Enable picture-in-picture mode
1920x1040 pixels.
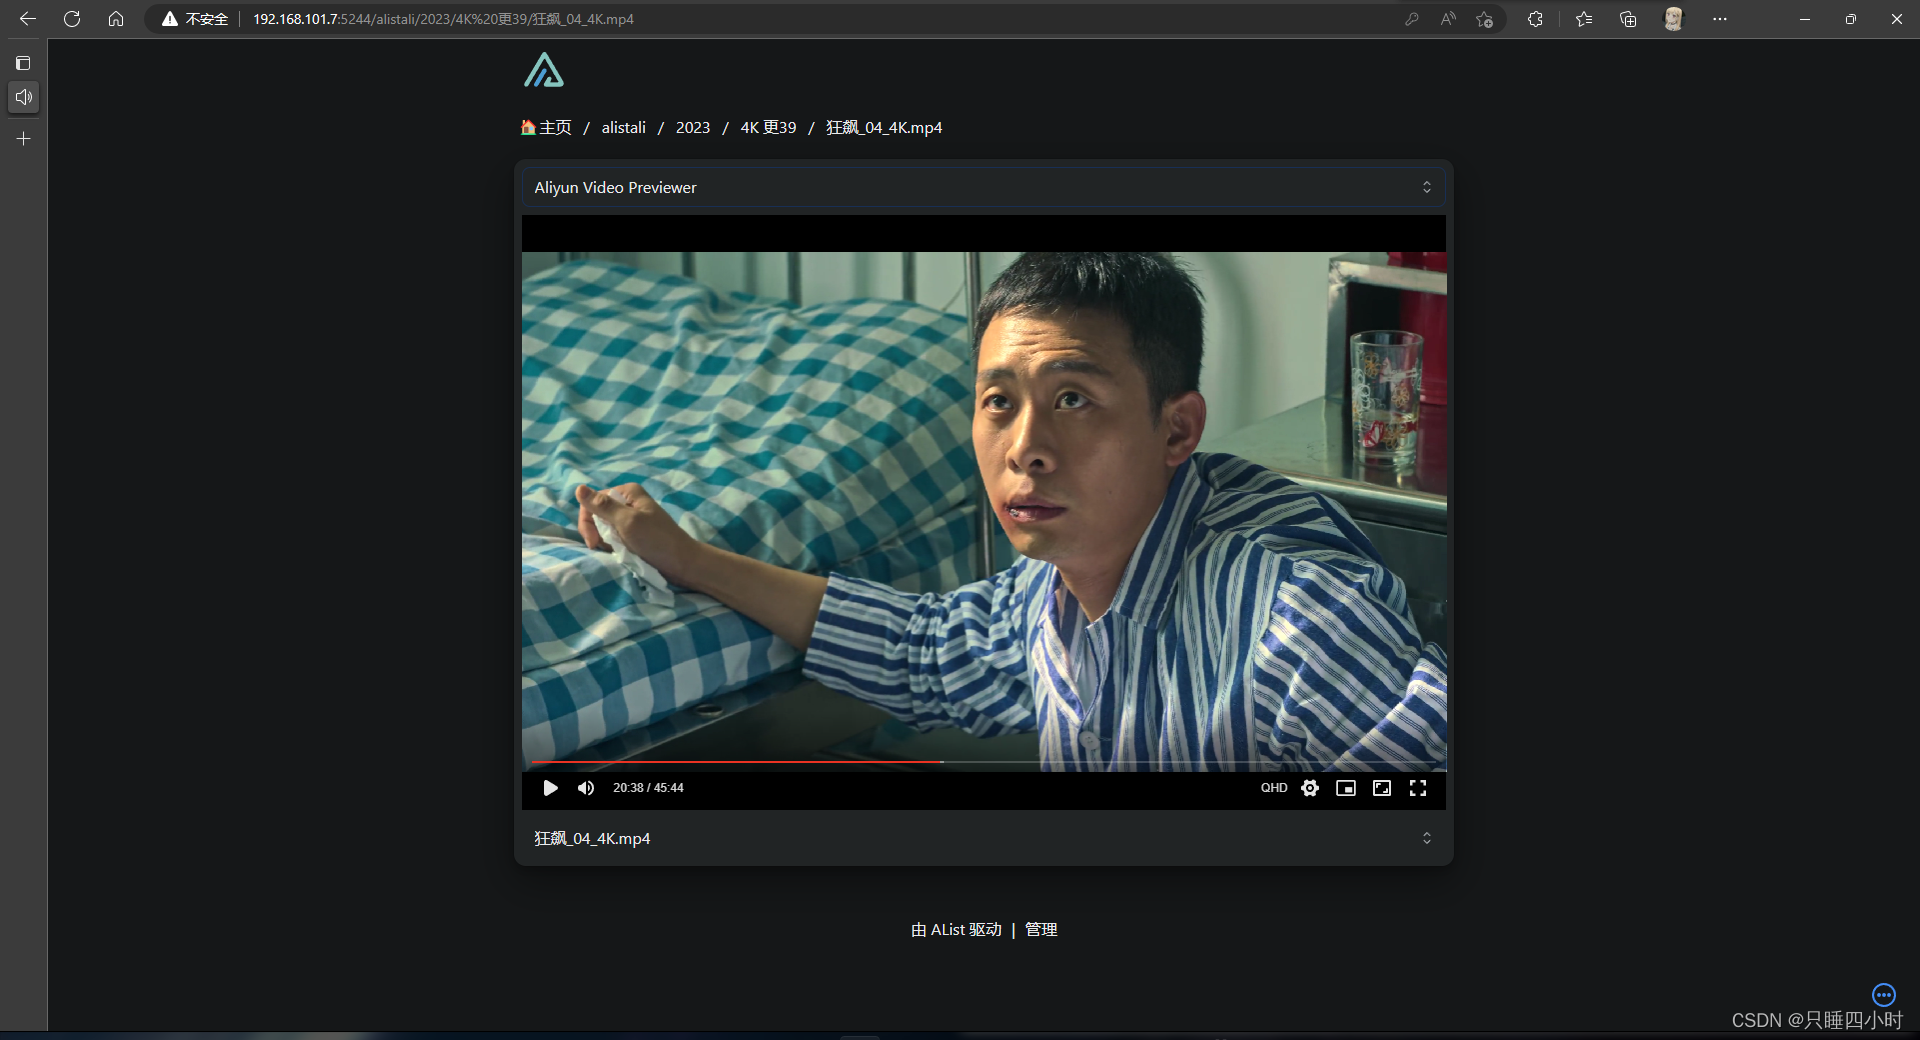click(x=1346, y=788)
